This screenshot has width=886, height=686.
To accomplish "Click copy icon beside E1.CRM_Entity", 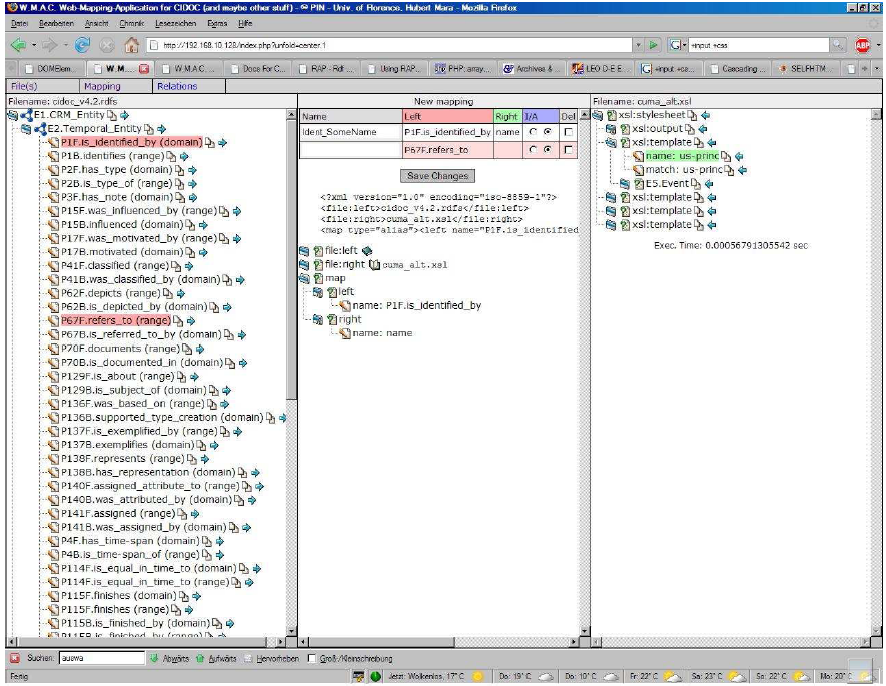I will [x=112, y=115].
